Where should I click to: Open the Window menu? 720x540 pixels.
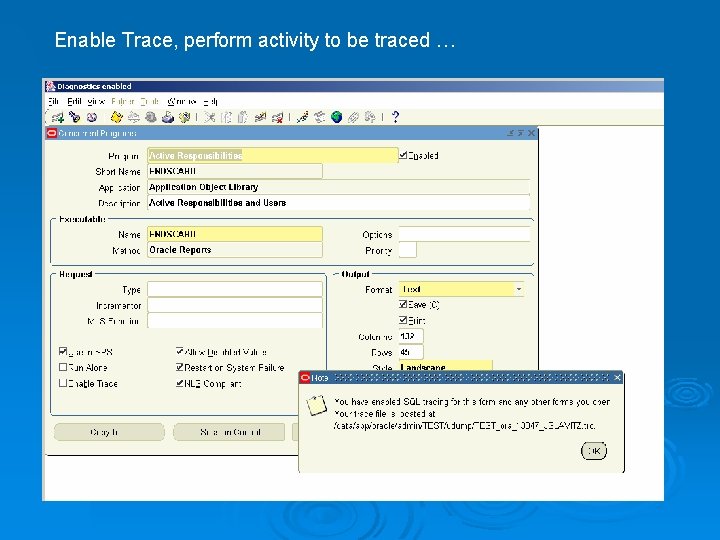coord(182,101)
